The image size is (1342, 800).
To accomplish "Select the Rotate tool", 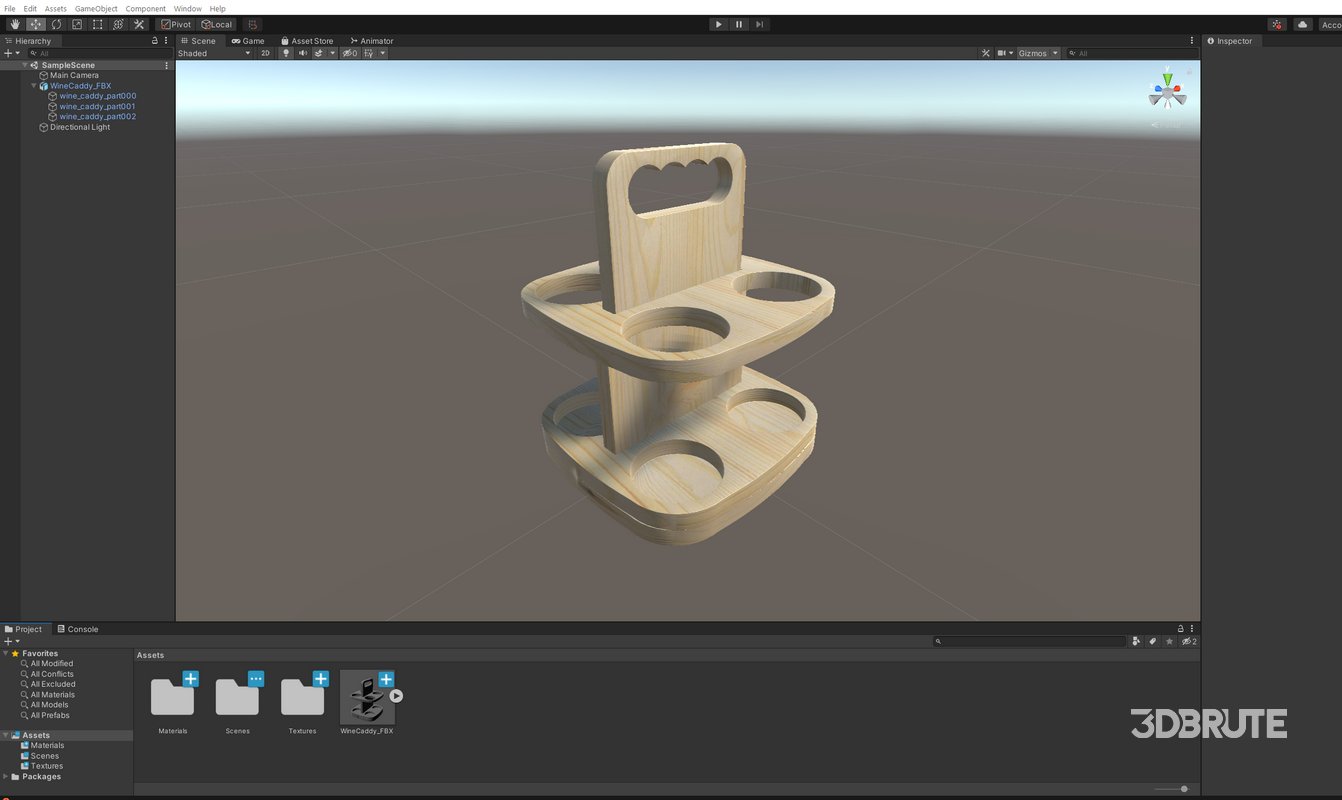I will click(x=57, y=24).
